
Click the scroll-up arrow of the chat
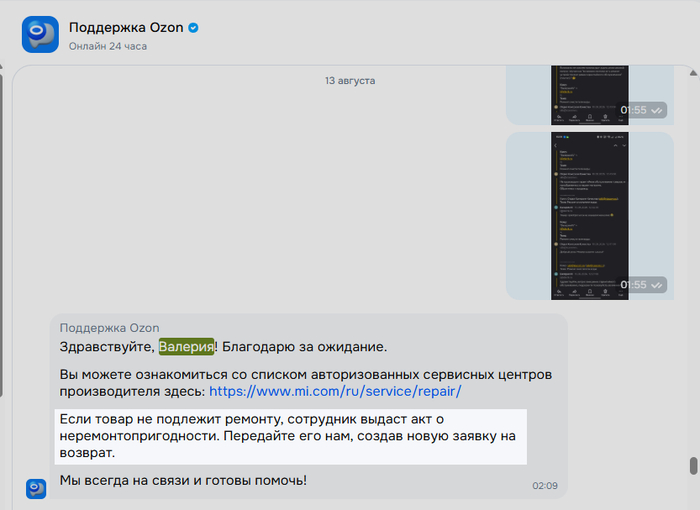pyautogui.click(x=693, y=73)
